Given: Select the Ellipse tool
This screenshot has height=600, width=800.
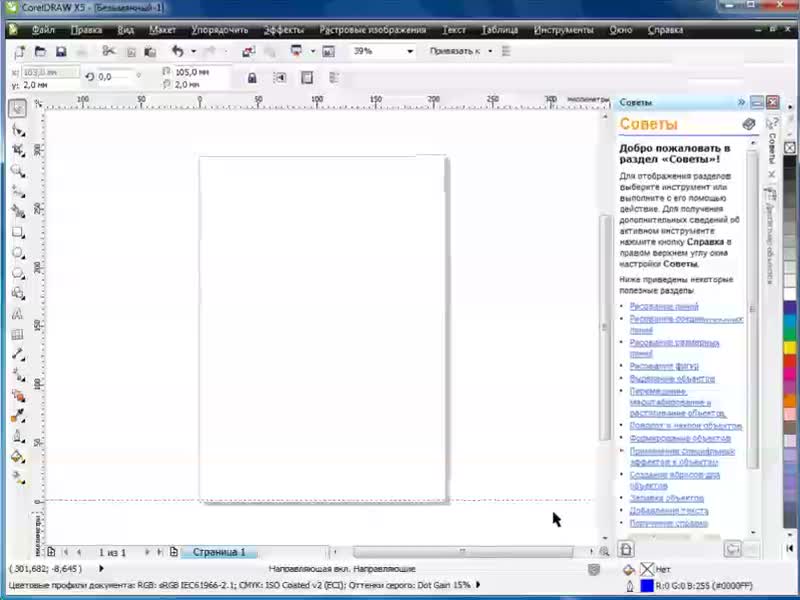Looking at the screenshot, I should (18, 253).
